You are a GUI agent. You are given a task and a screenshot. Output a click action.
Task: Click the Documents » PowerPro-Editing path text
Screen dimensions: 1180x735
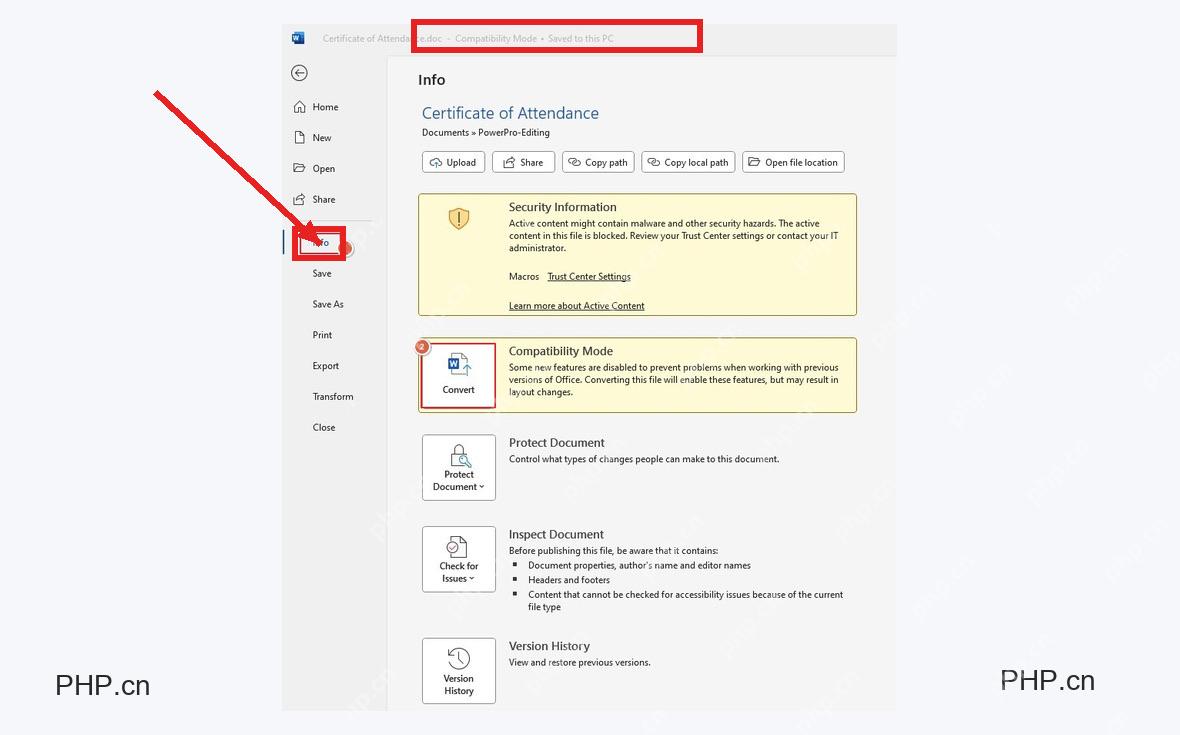485,132
